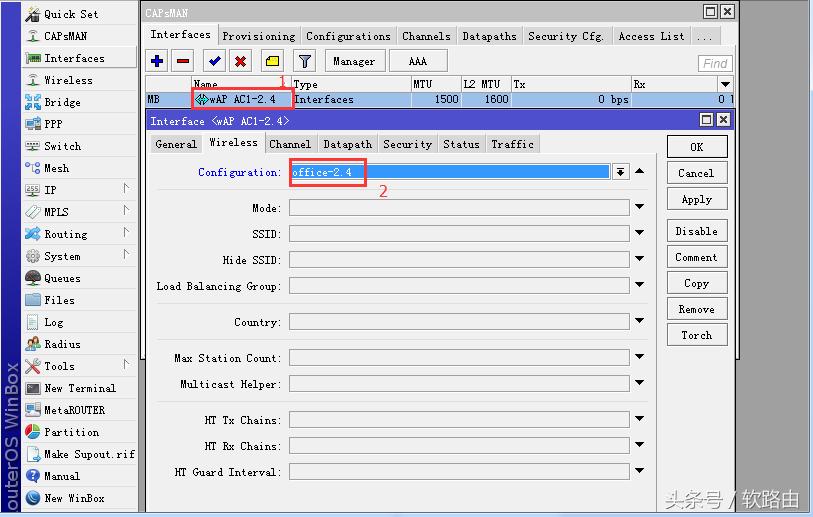This screenshot has width=813, height=517.
Task: Expand the Mode field arrow
Action: click(640, 207)
